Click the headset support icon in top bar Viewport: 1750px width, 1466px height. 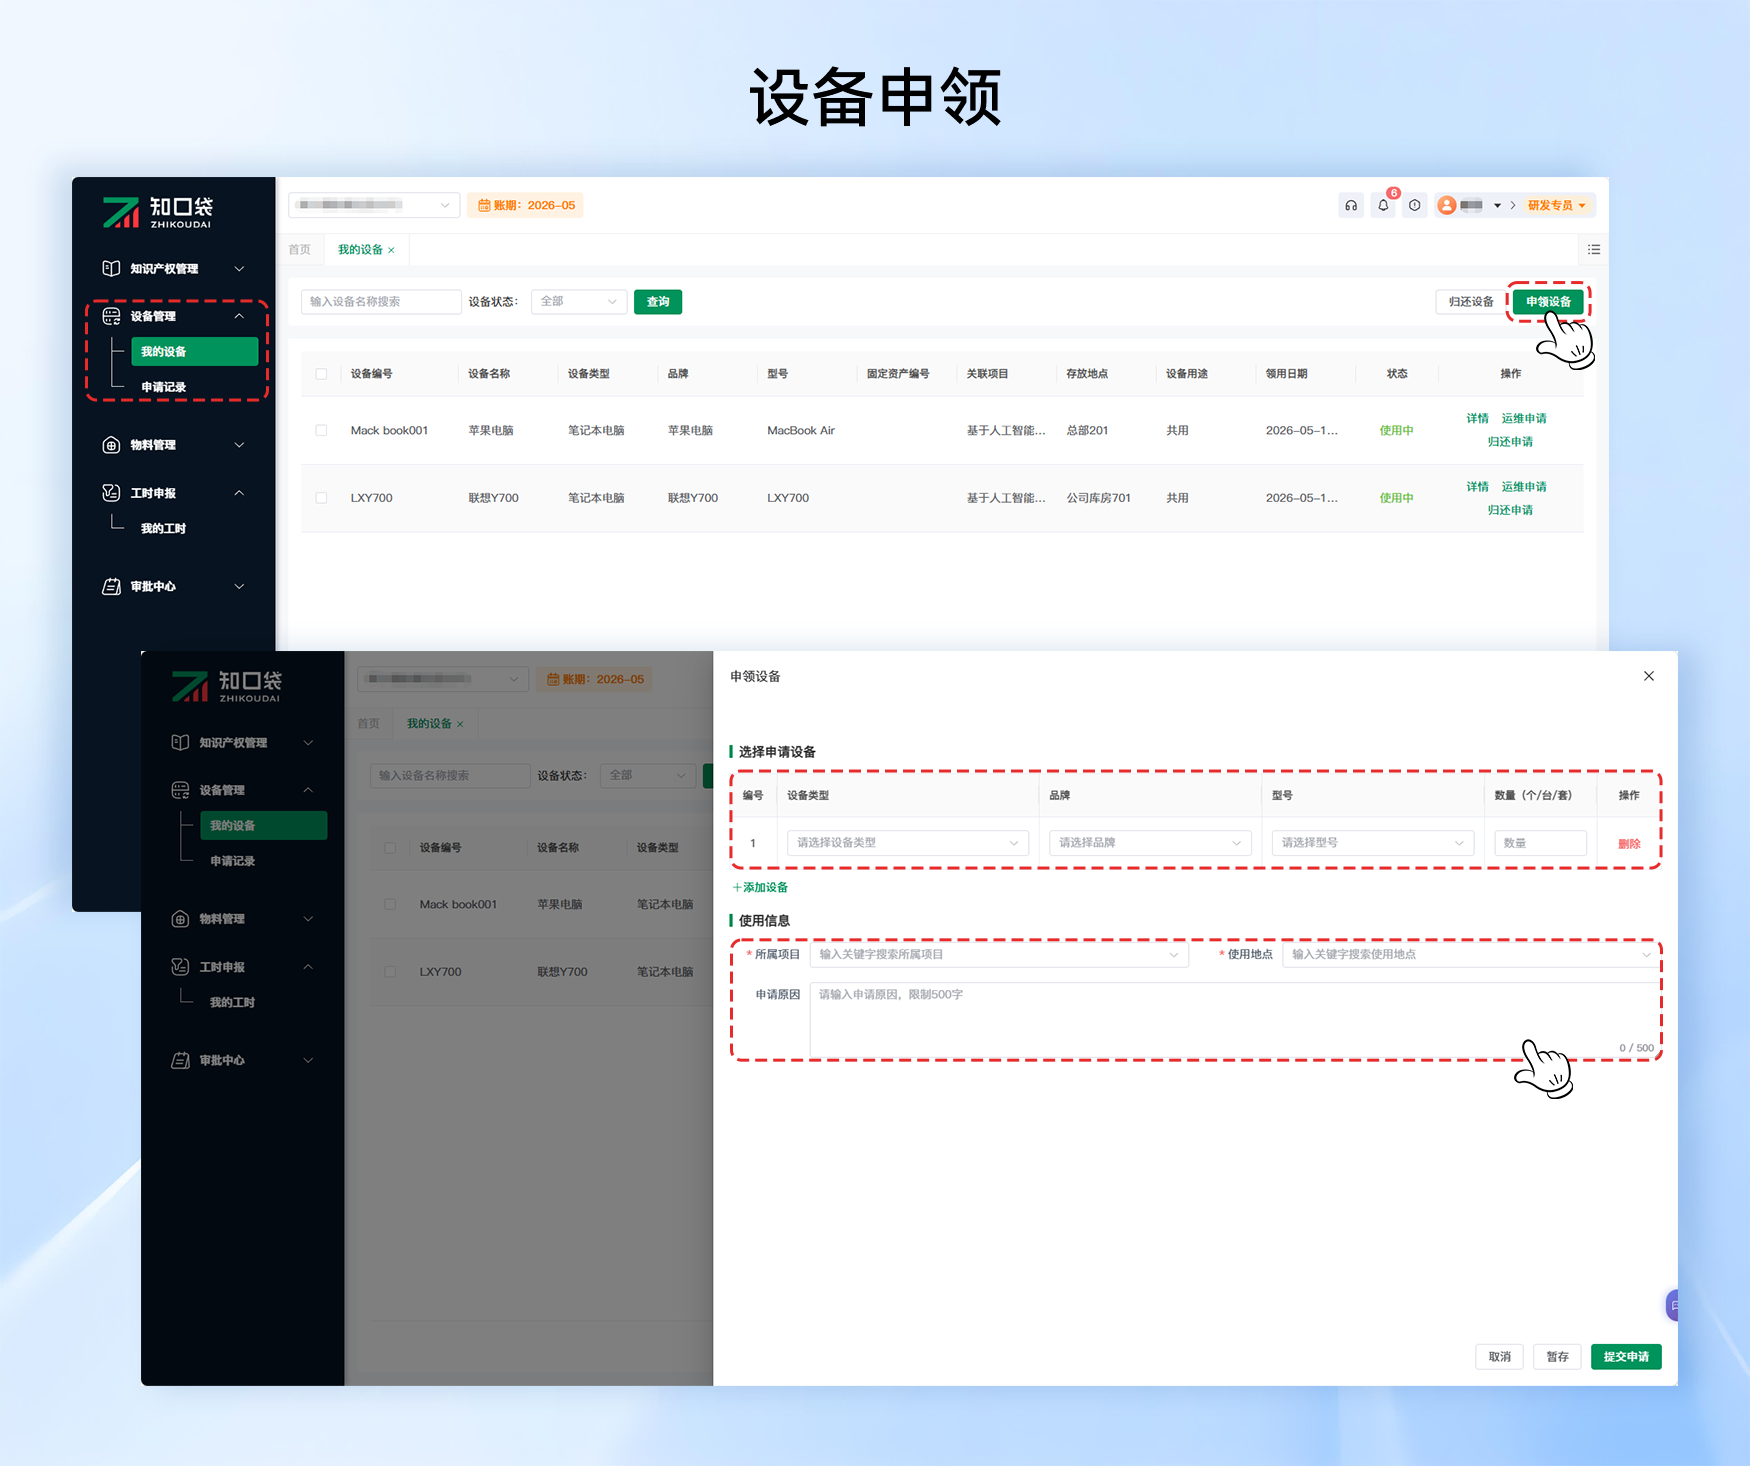click(x=1351, y=205)
